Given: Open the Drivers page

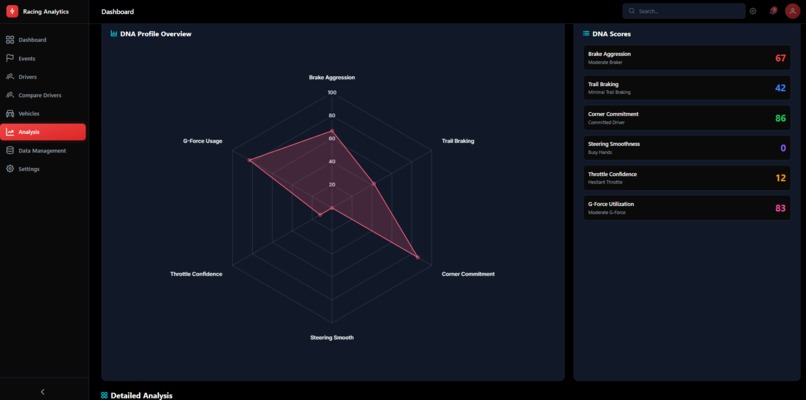Looking at the screenshot, I should (43, 77).
